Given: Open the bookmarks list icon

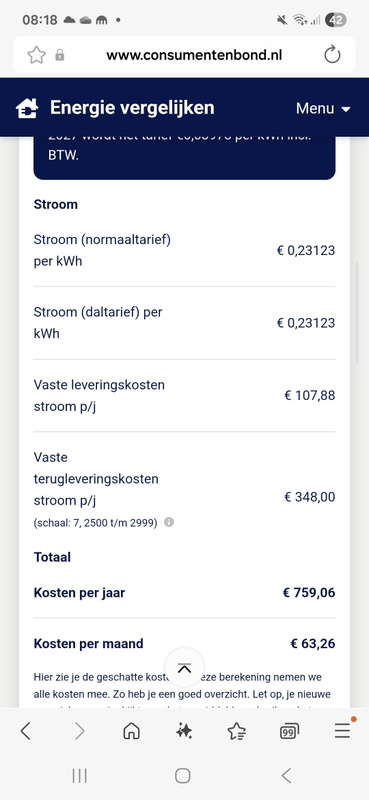Looking at the screenshot, I should coord(237,732).
